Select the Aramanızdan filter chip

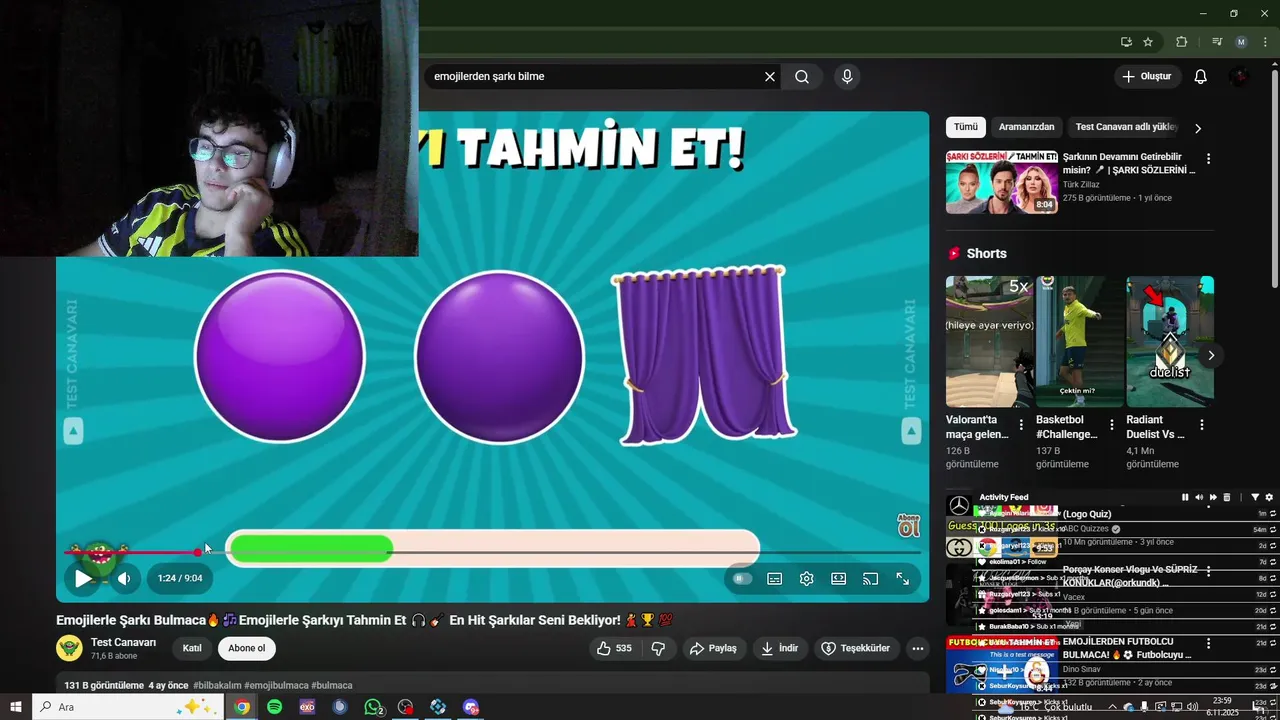1026,127
